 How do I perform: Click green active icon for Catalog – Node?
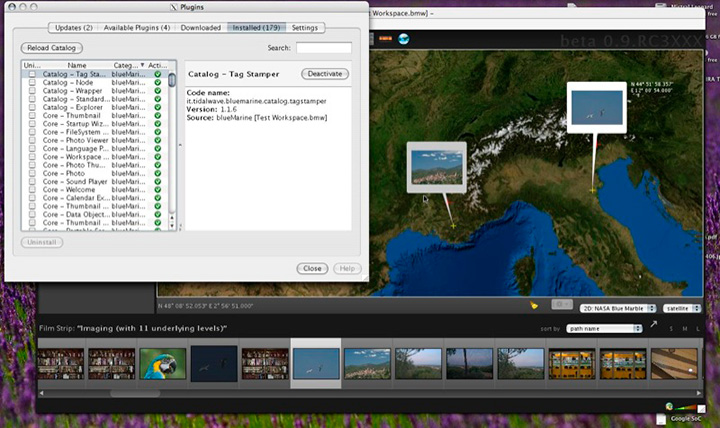pyautogui.click(x=158, y=83)
